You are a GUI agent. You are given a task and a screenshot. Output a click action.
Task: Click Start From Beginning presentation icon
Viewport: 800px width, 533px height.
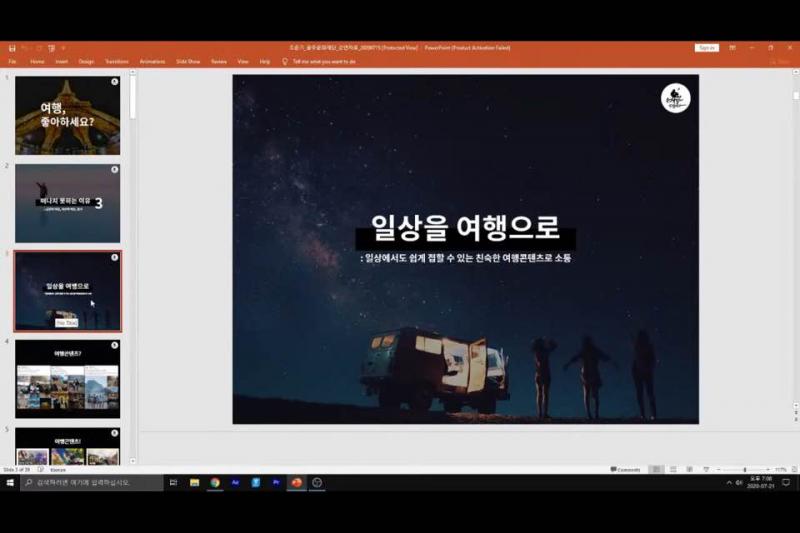point(52,48)
